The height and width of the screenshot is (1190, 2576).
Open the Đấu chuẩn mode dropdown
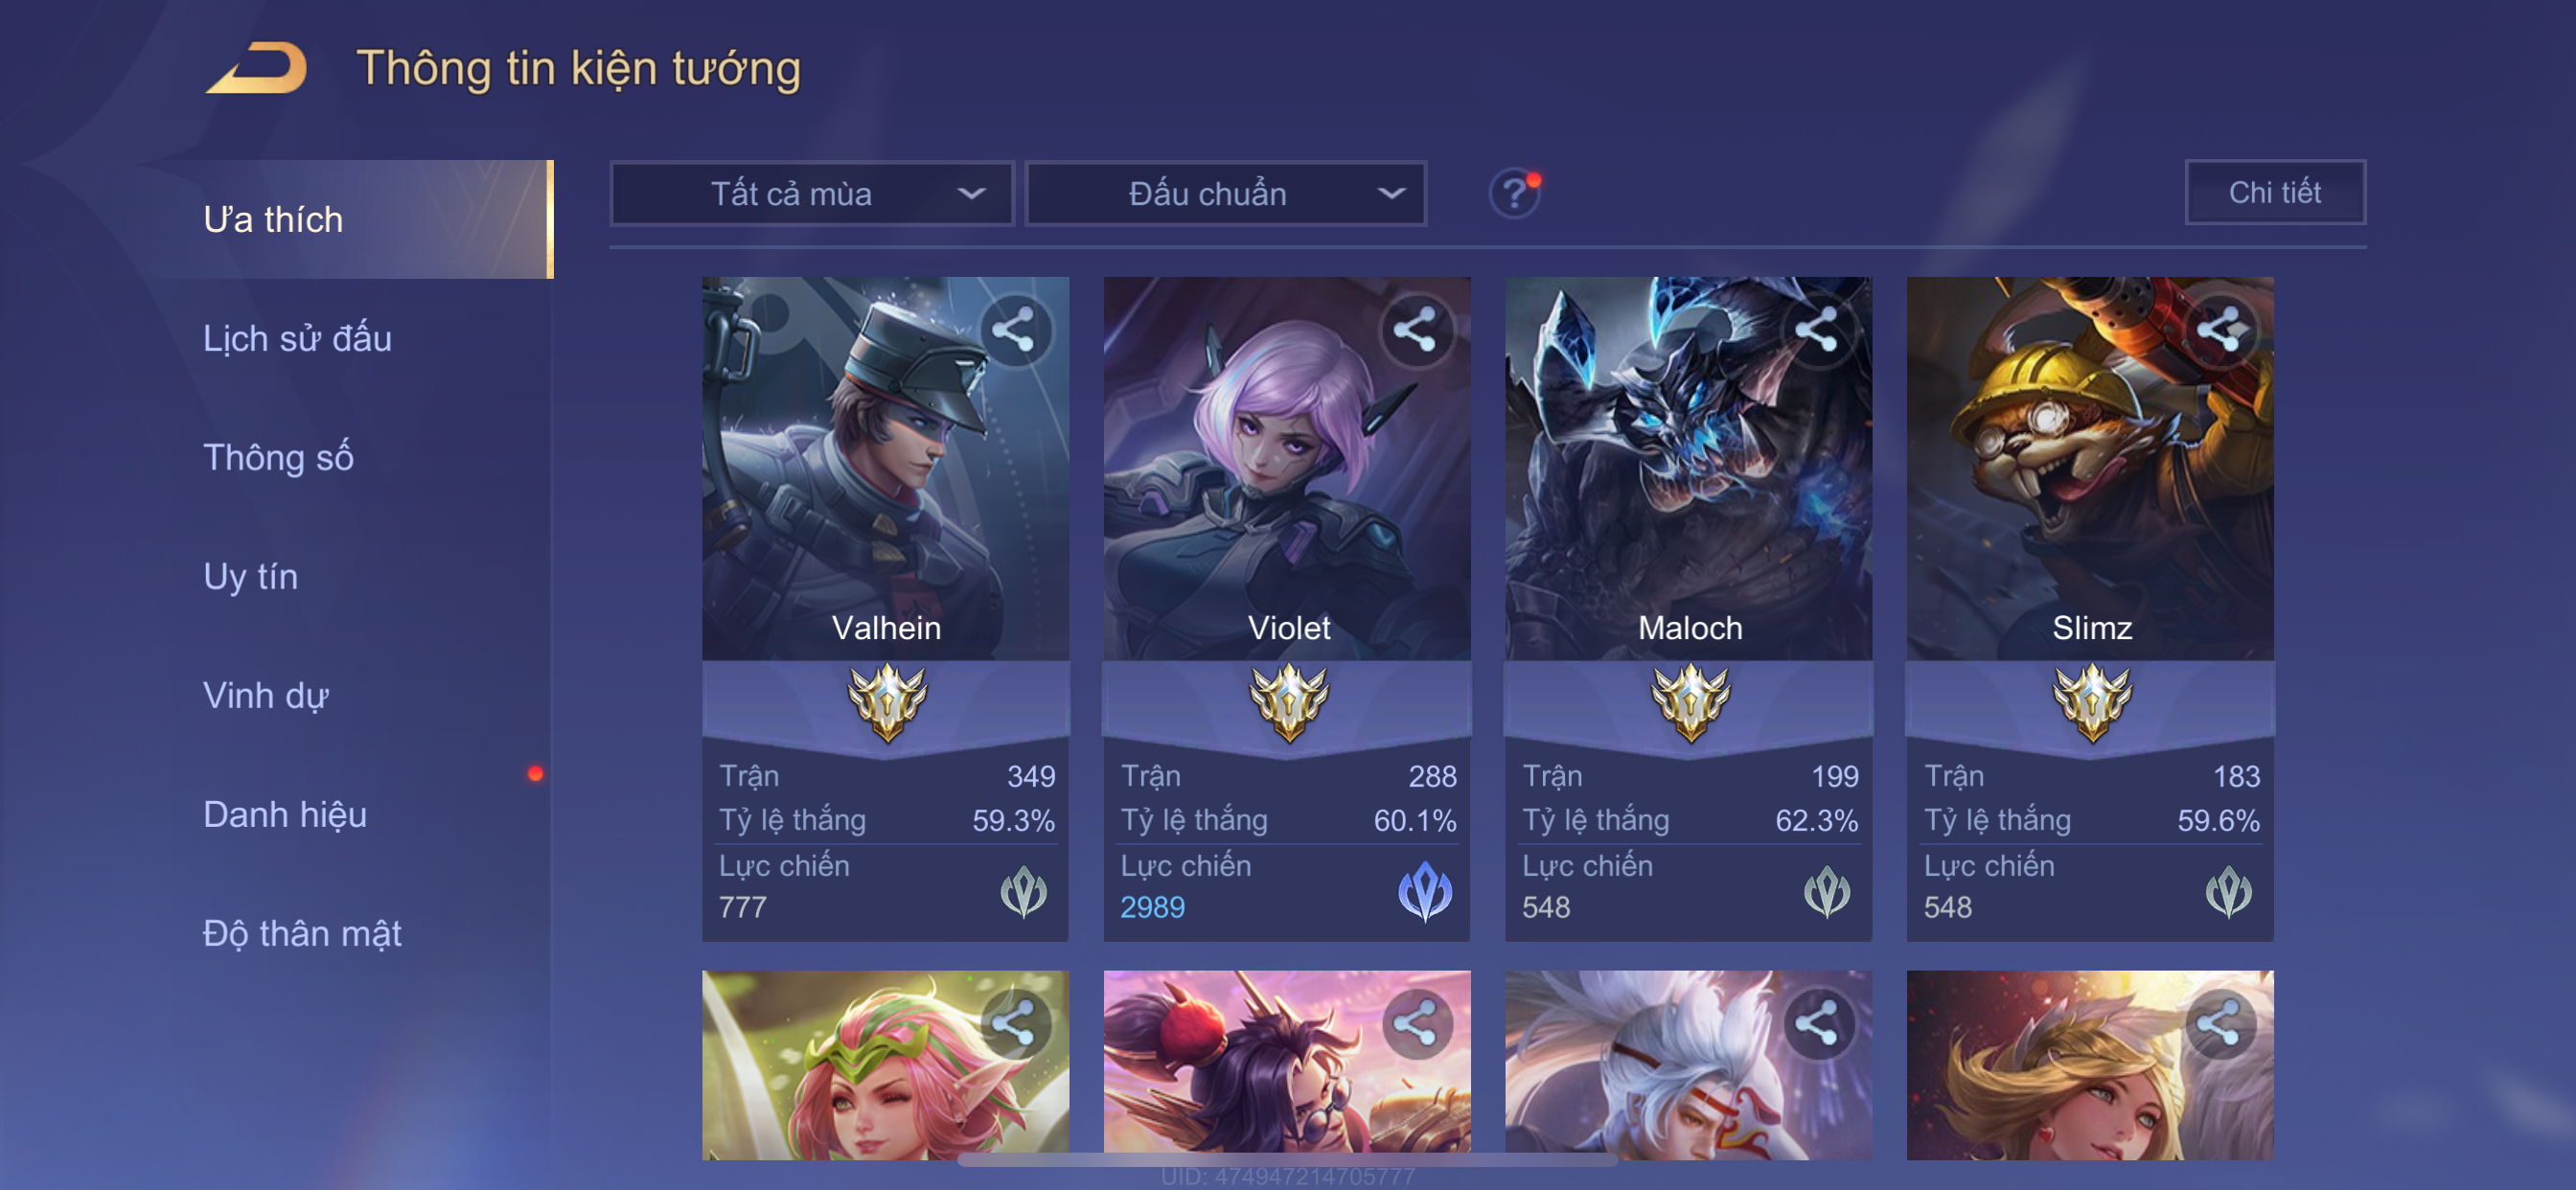(1227, 193)
